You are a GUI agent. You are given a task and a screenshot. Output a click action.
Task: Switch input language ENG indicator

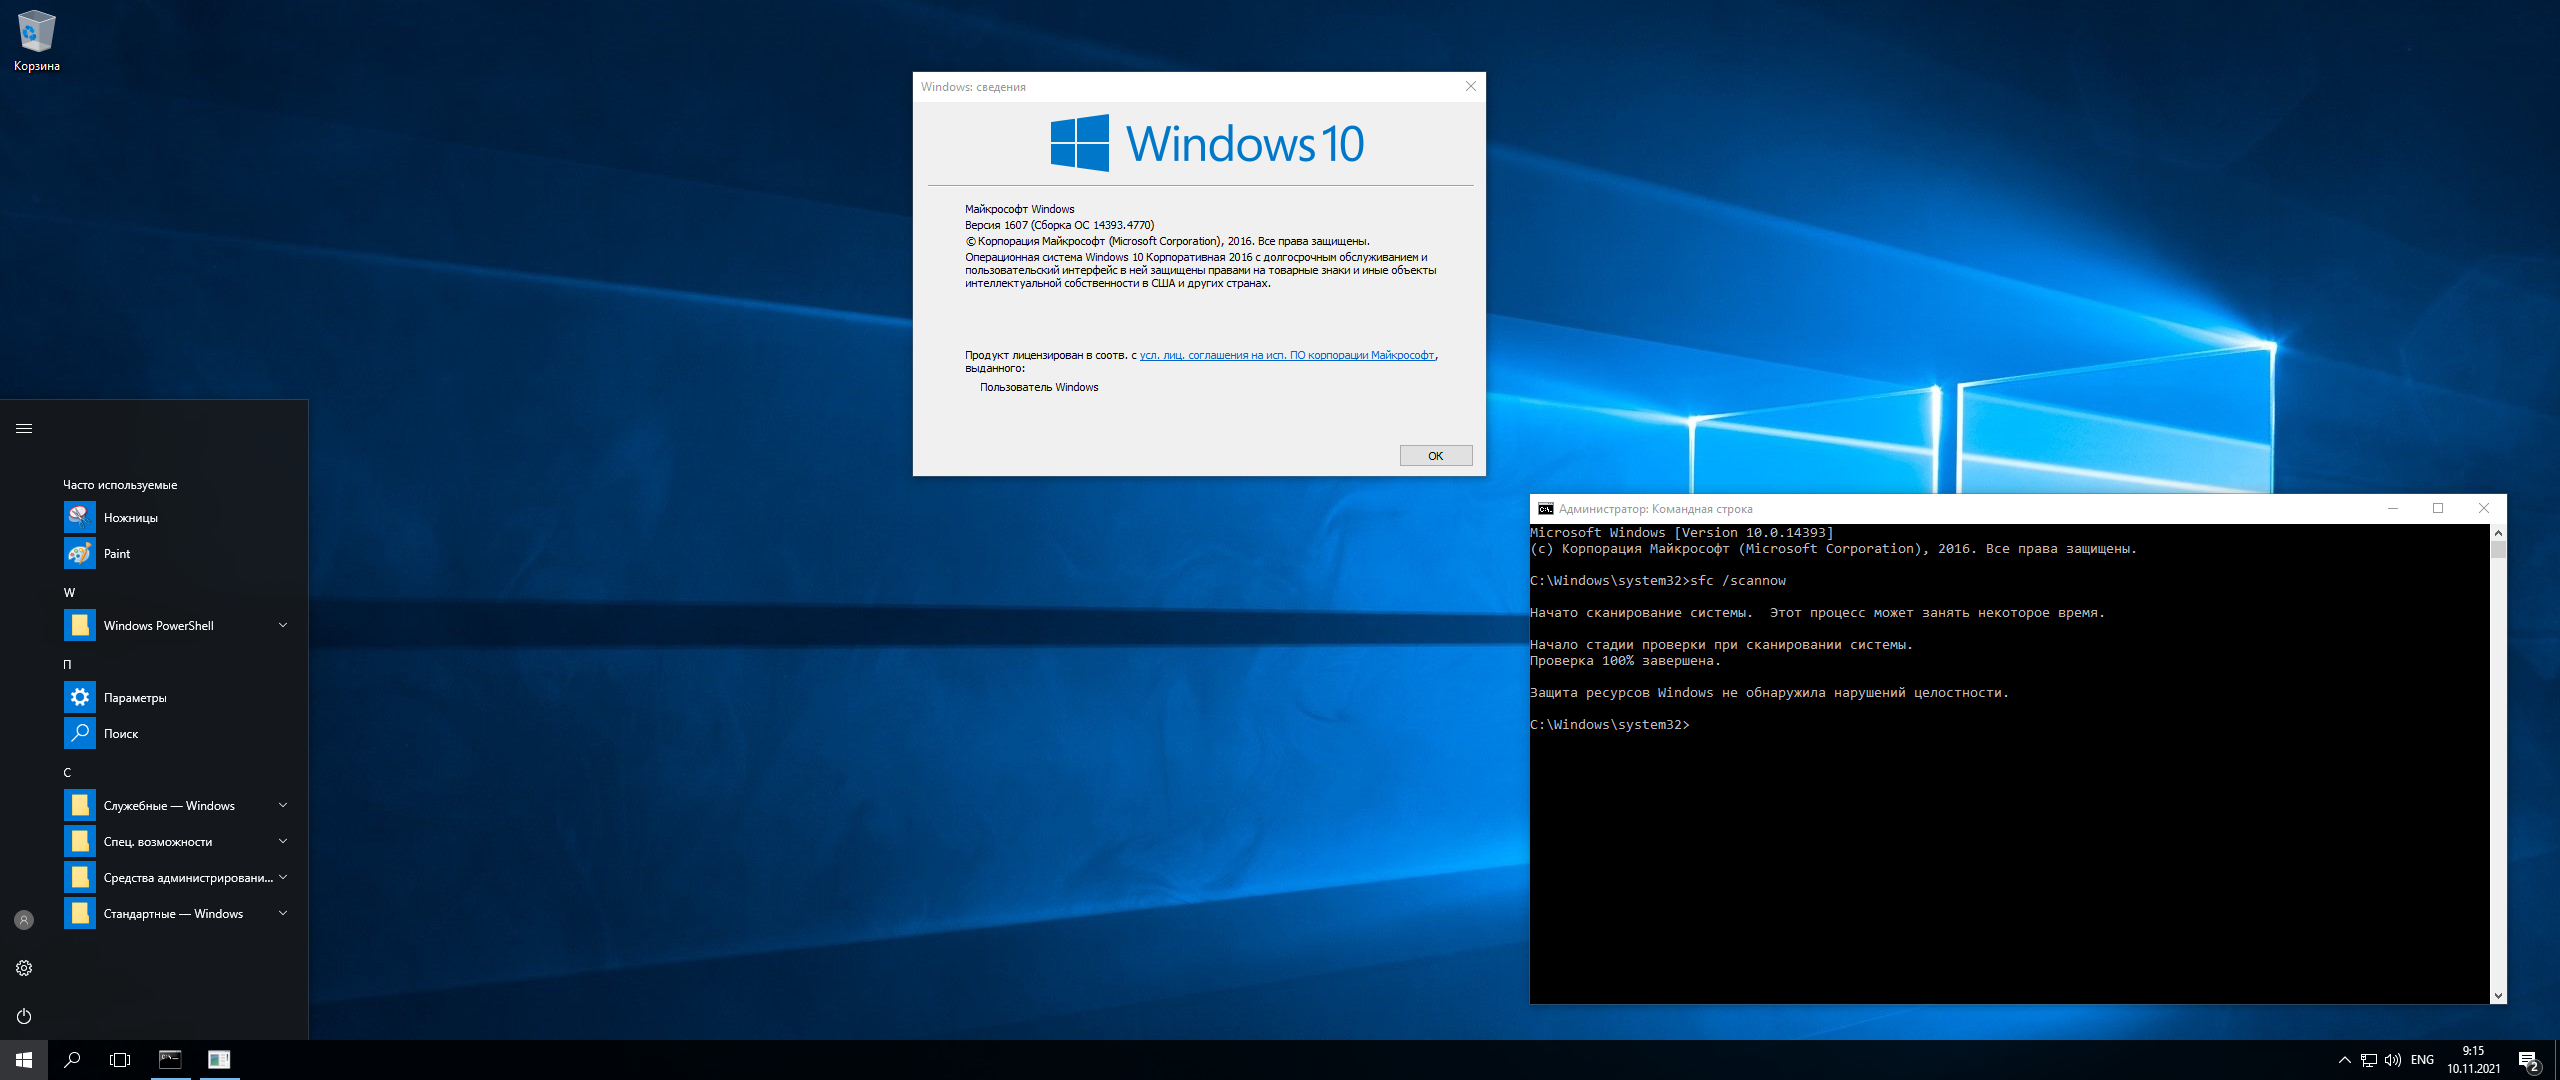point(2422,1060)
